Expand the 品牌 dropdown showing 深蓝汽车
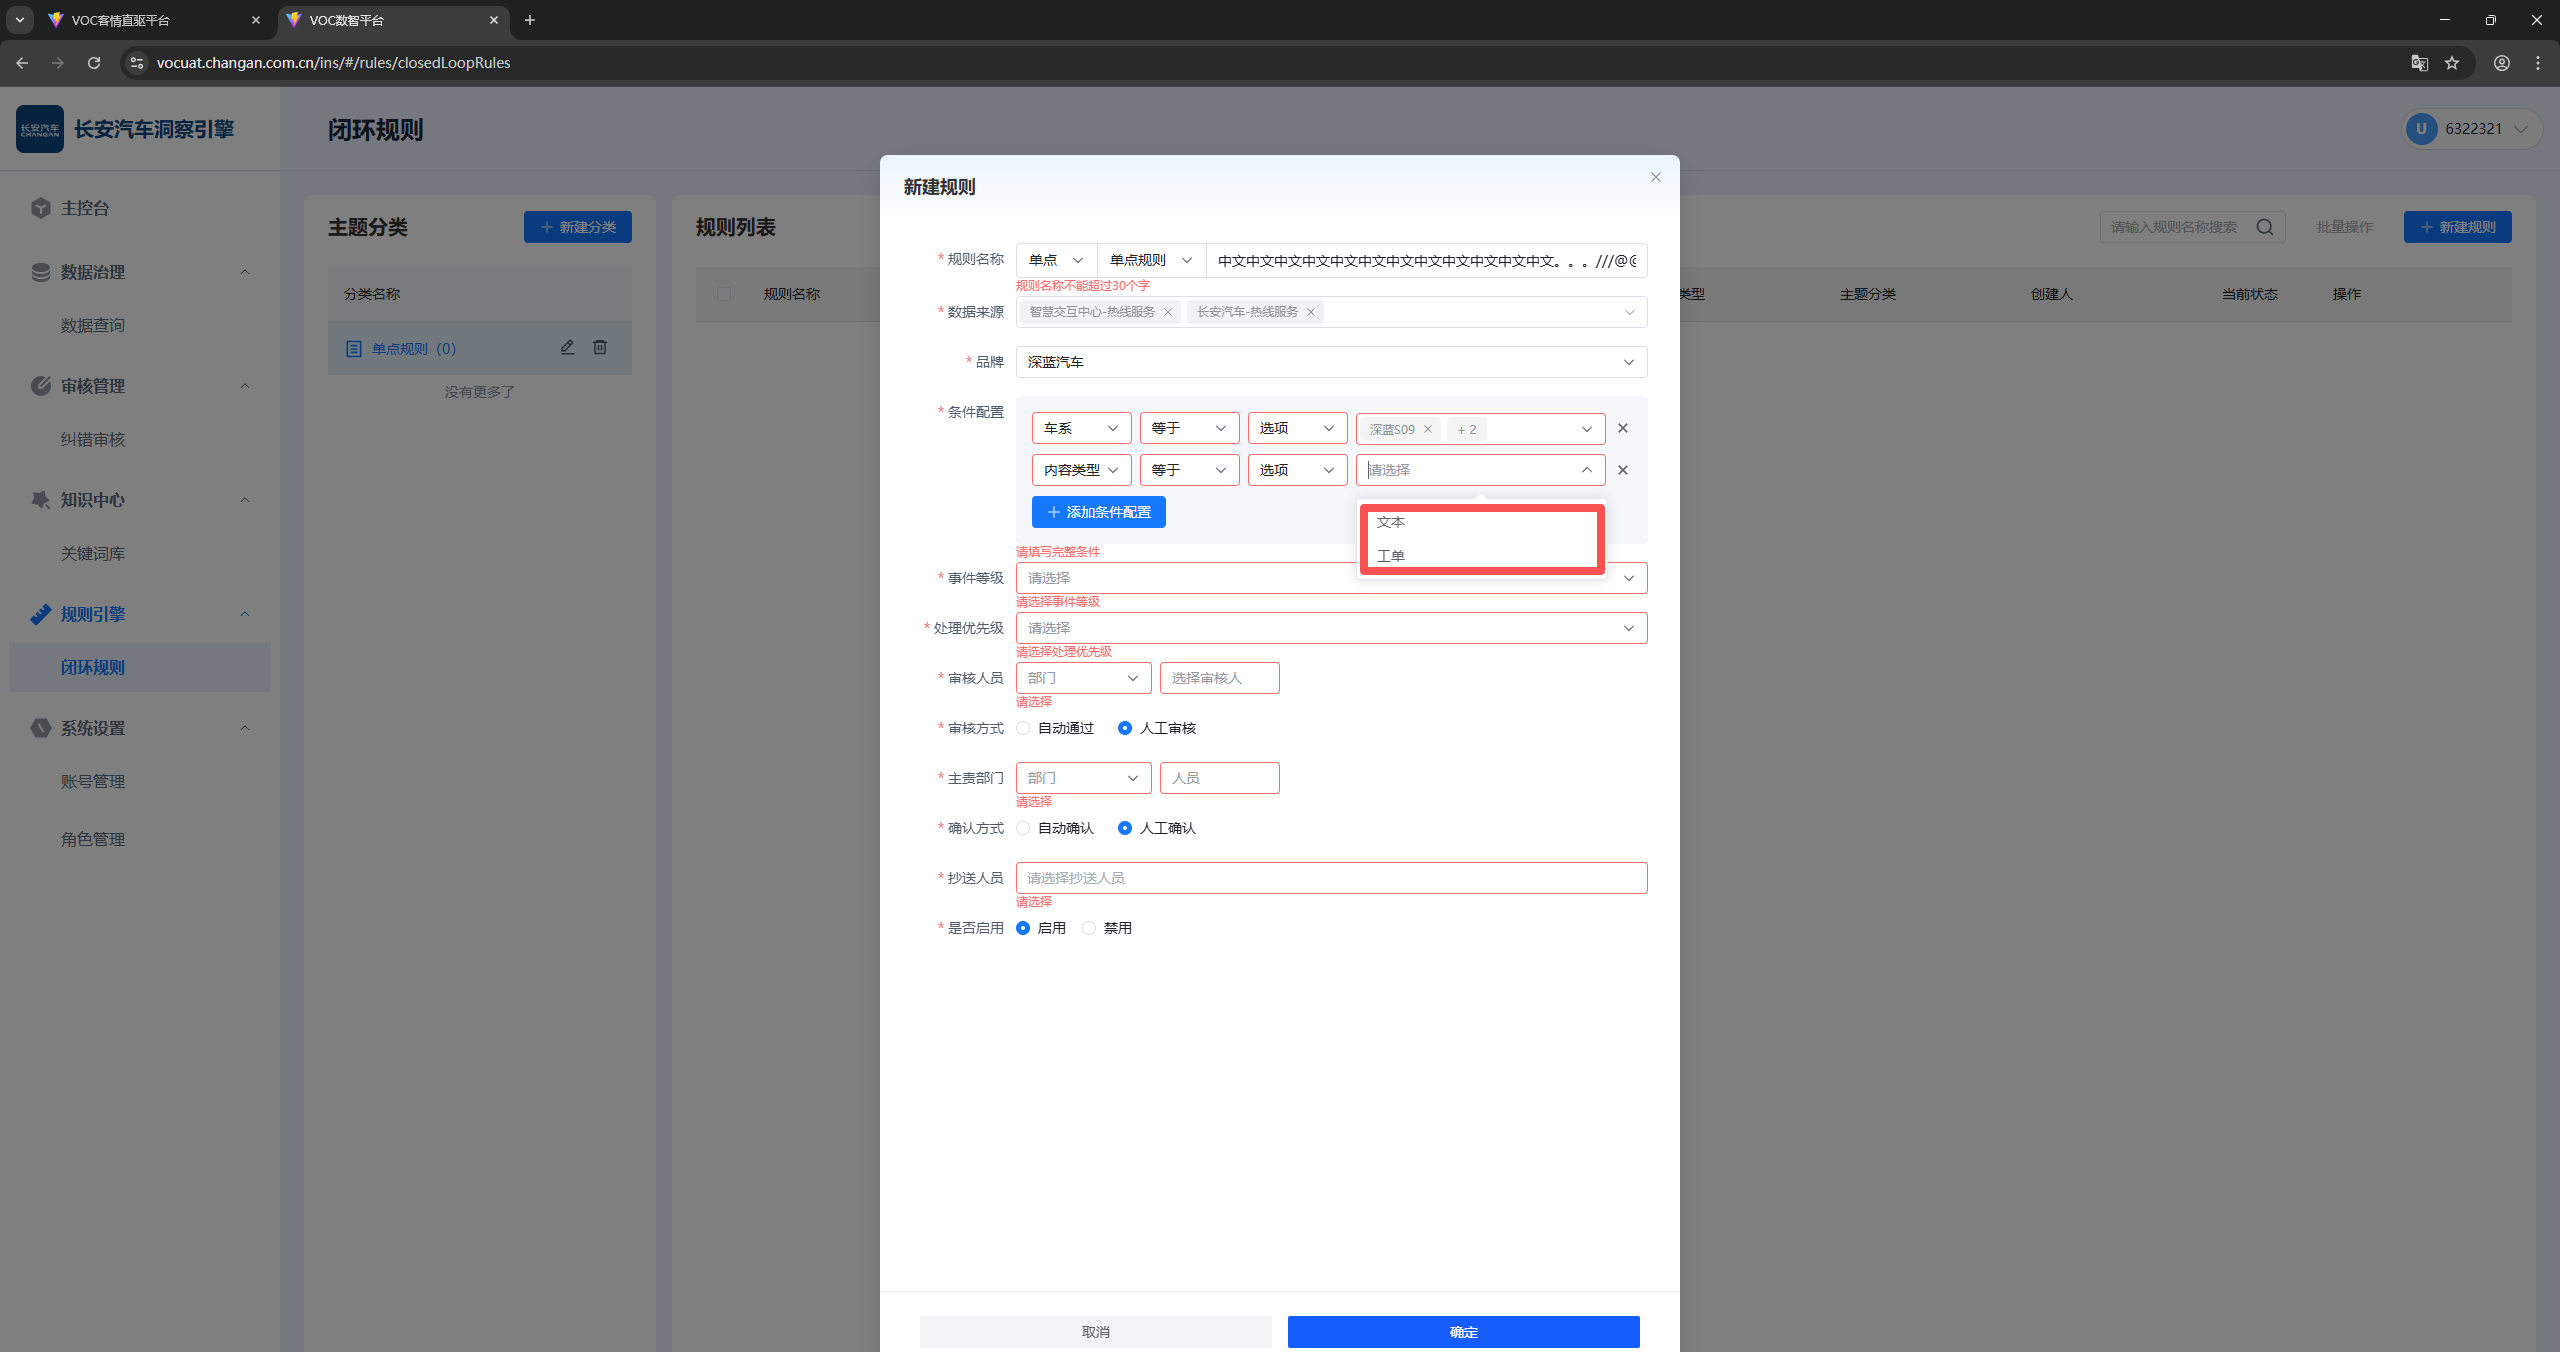Viewport: 2560px width, 1352px height. coord(1330,362)
